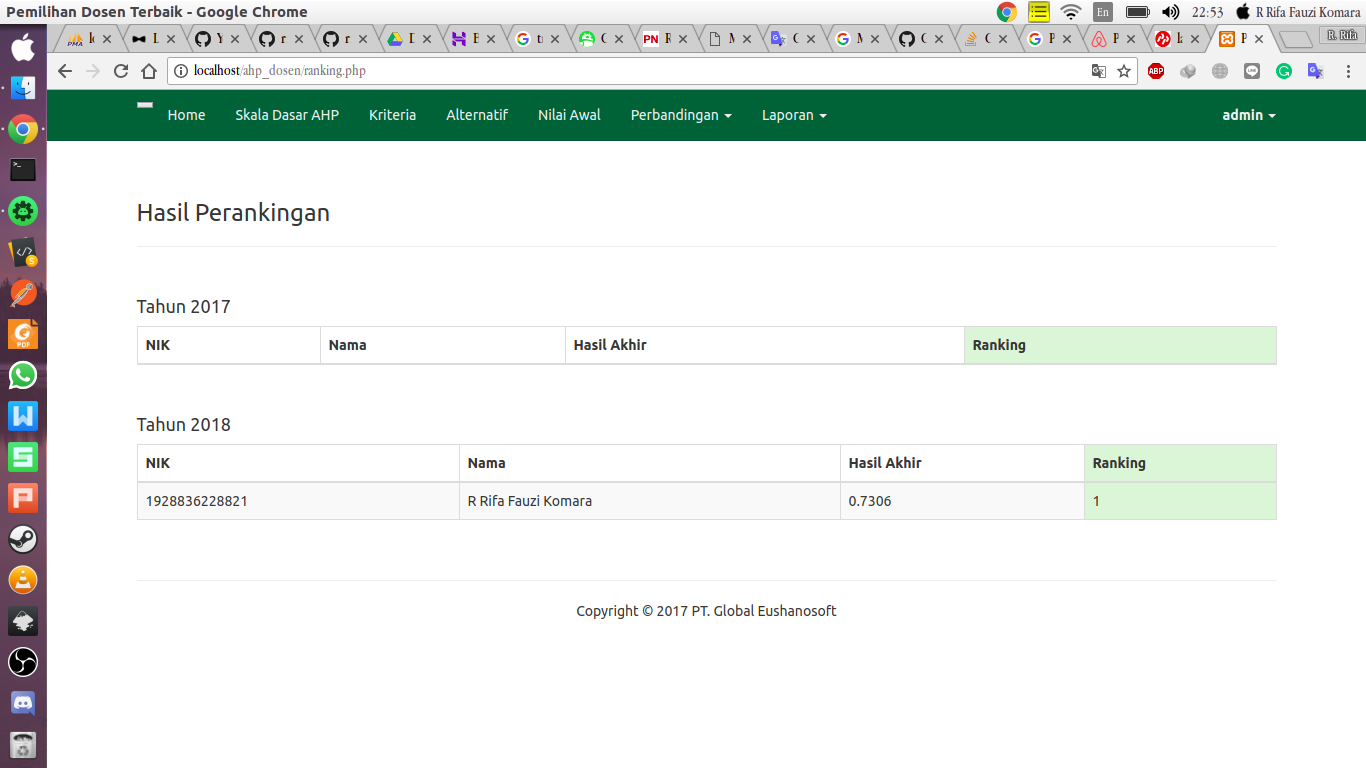Open Inkscape from the dock
The image size is (1366, 768).
(23, 621)
